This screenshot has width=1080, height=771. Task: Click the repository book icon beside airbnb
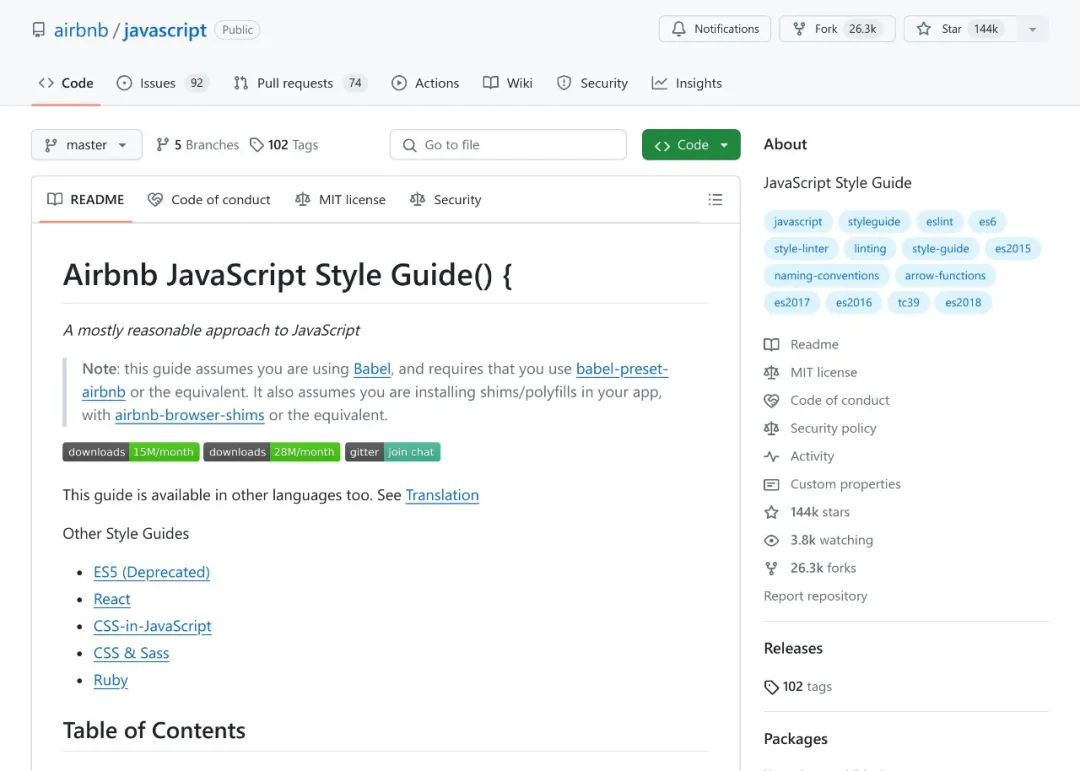[x=39, y=30]
